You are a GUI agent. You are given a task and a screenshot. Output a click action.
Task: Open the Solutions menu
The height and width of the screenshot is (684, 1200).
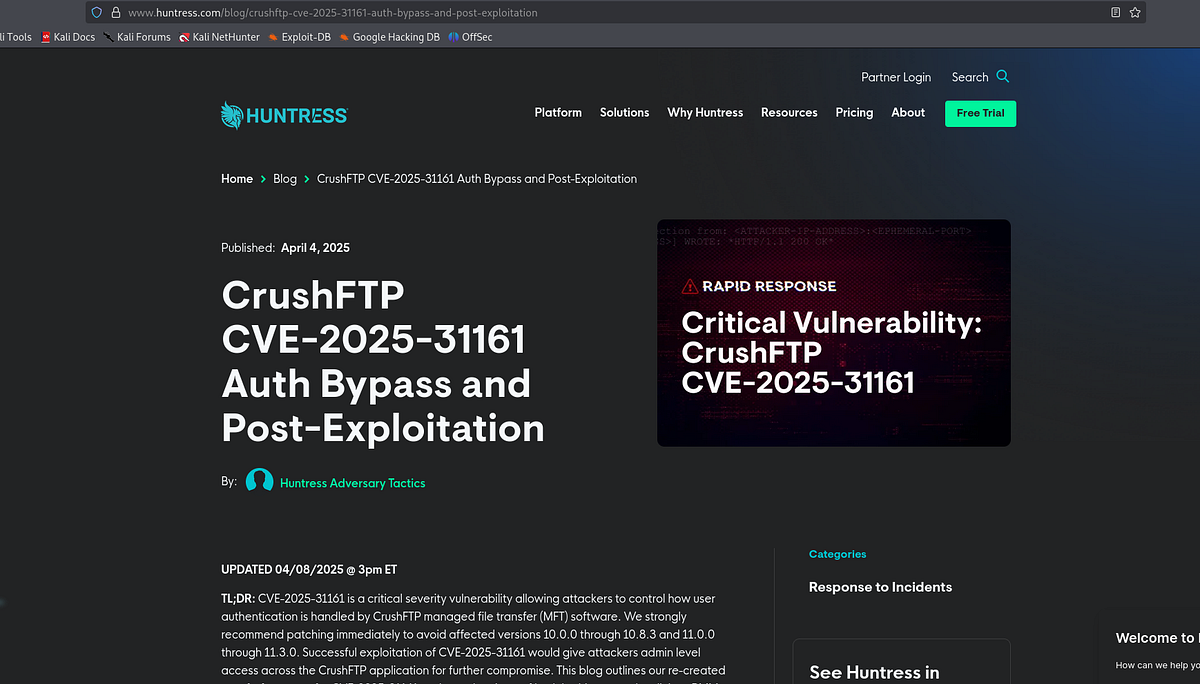tap(625, 113)
